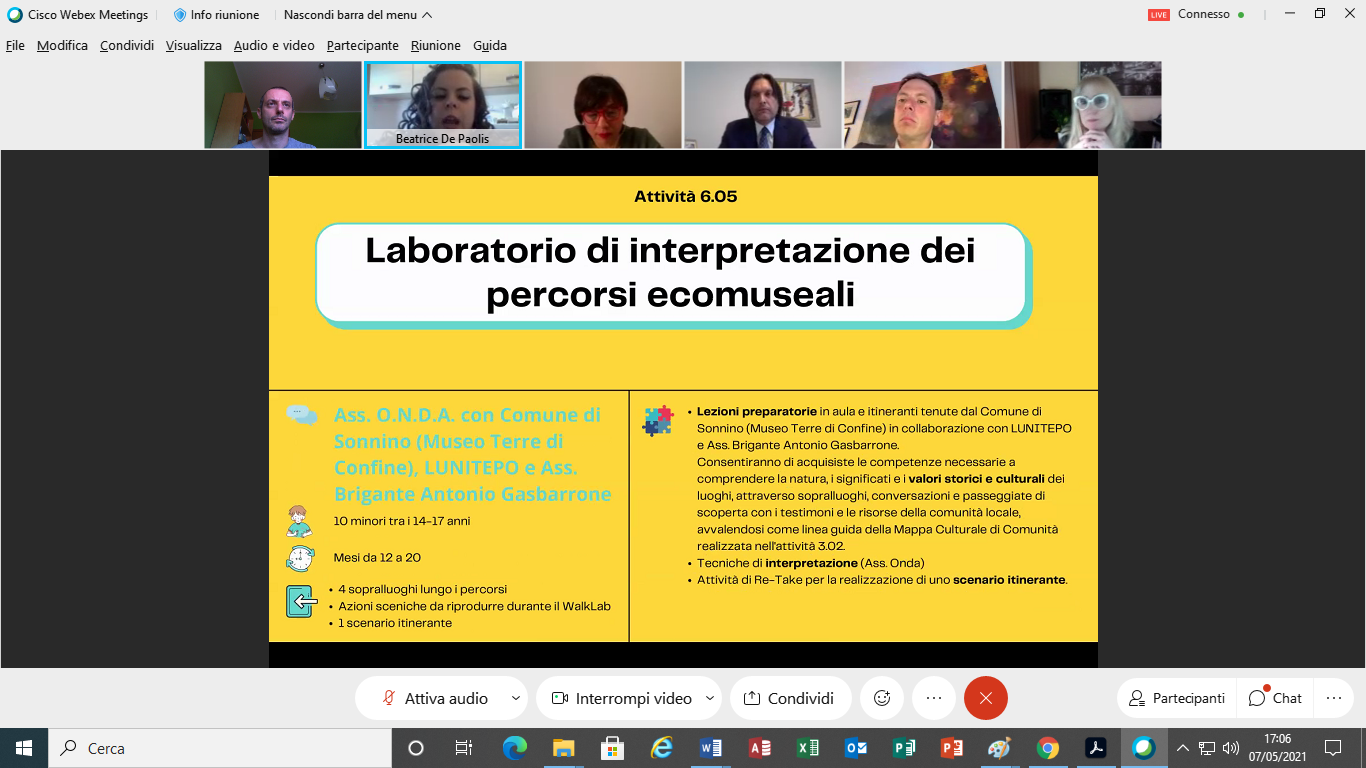Open the Riunione menu
This screenshot has height=768, width=1366.
pos(436,45)
